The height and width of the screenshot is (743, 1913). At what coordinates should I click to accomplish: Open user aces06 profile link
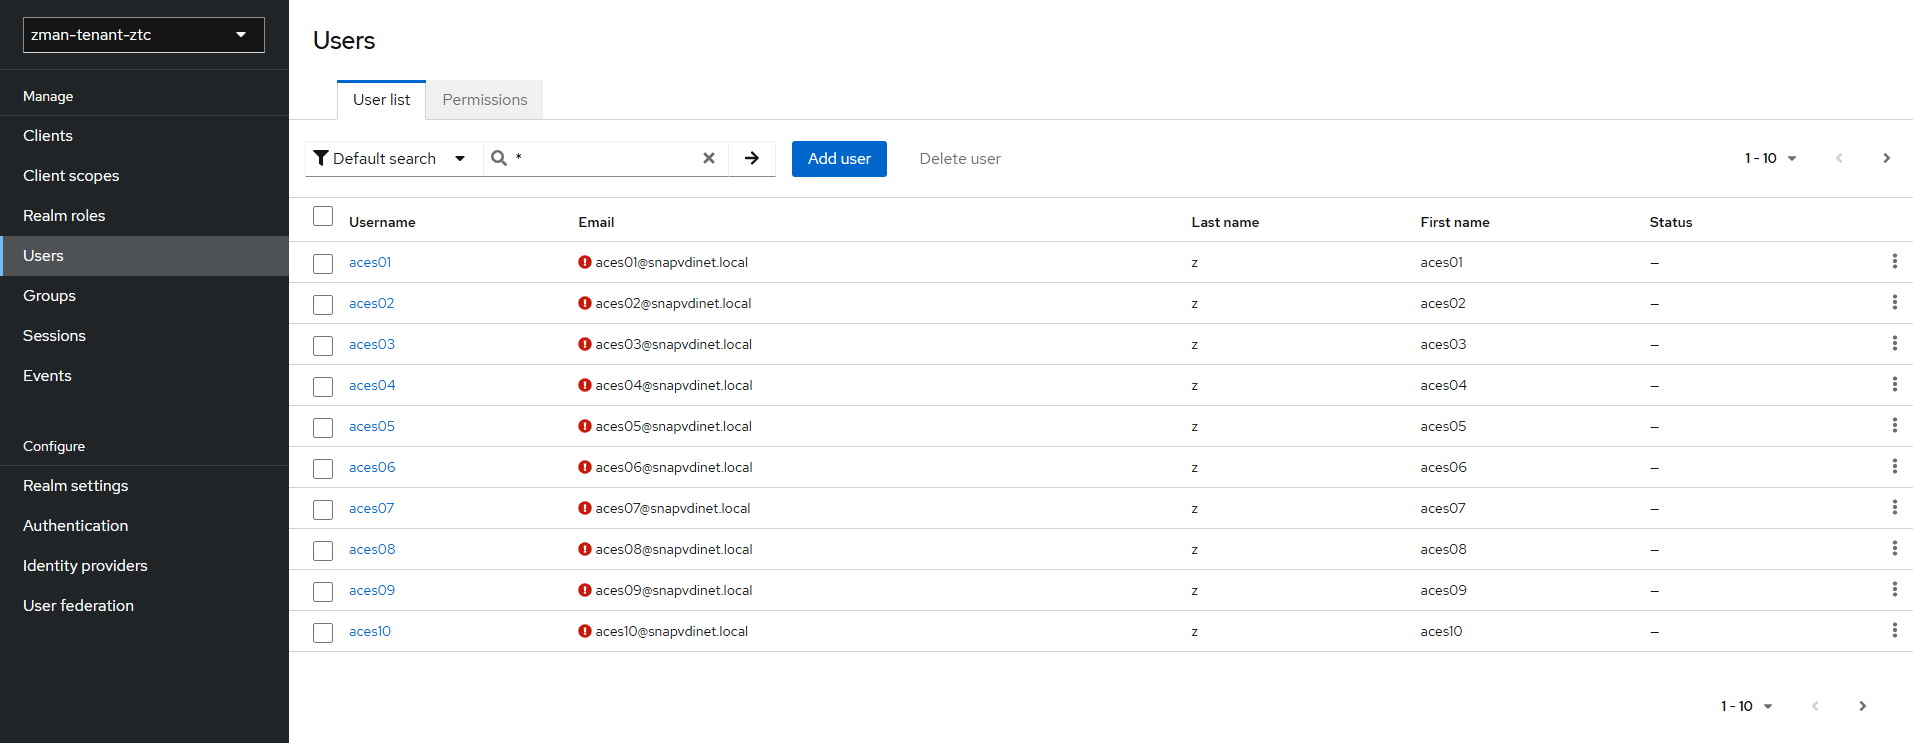[x=372, y=467]
